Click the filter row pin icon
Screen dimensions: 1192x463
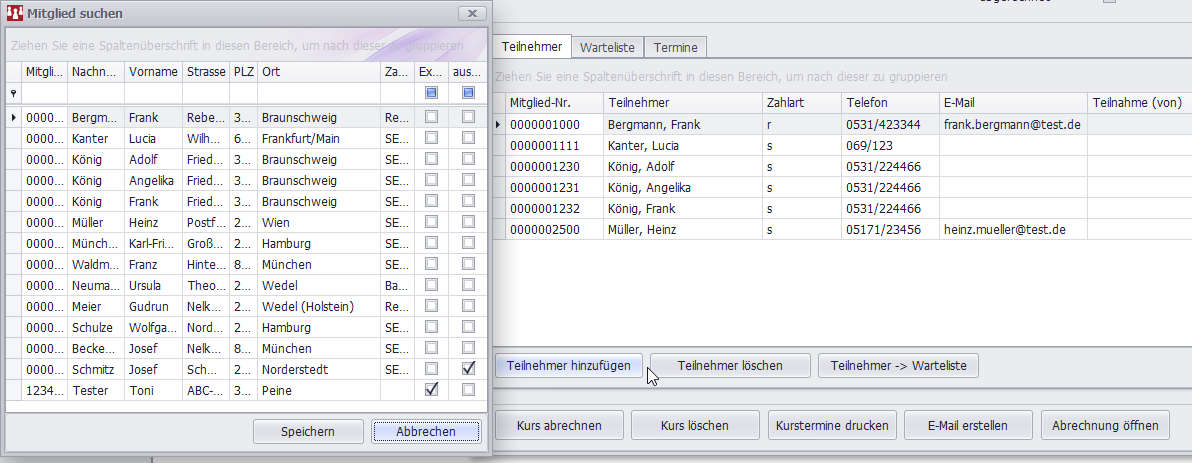(14, 93)
